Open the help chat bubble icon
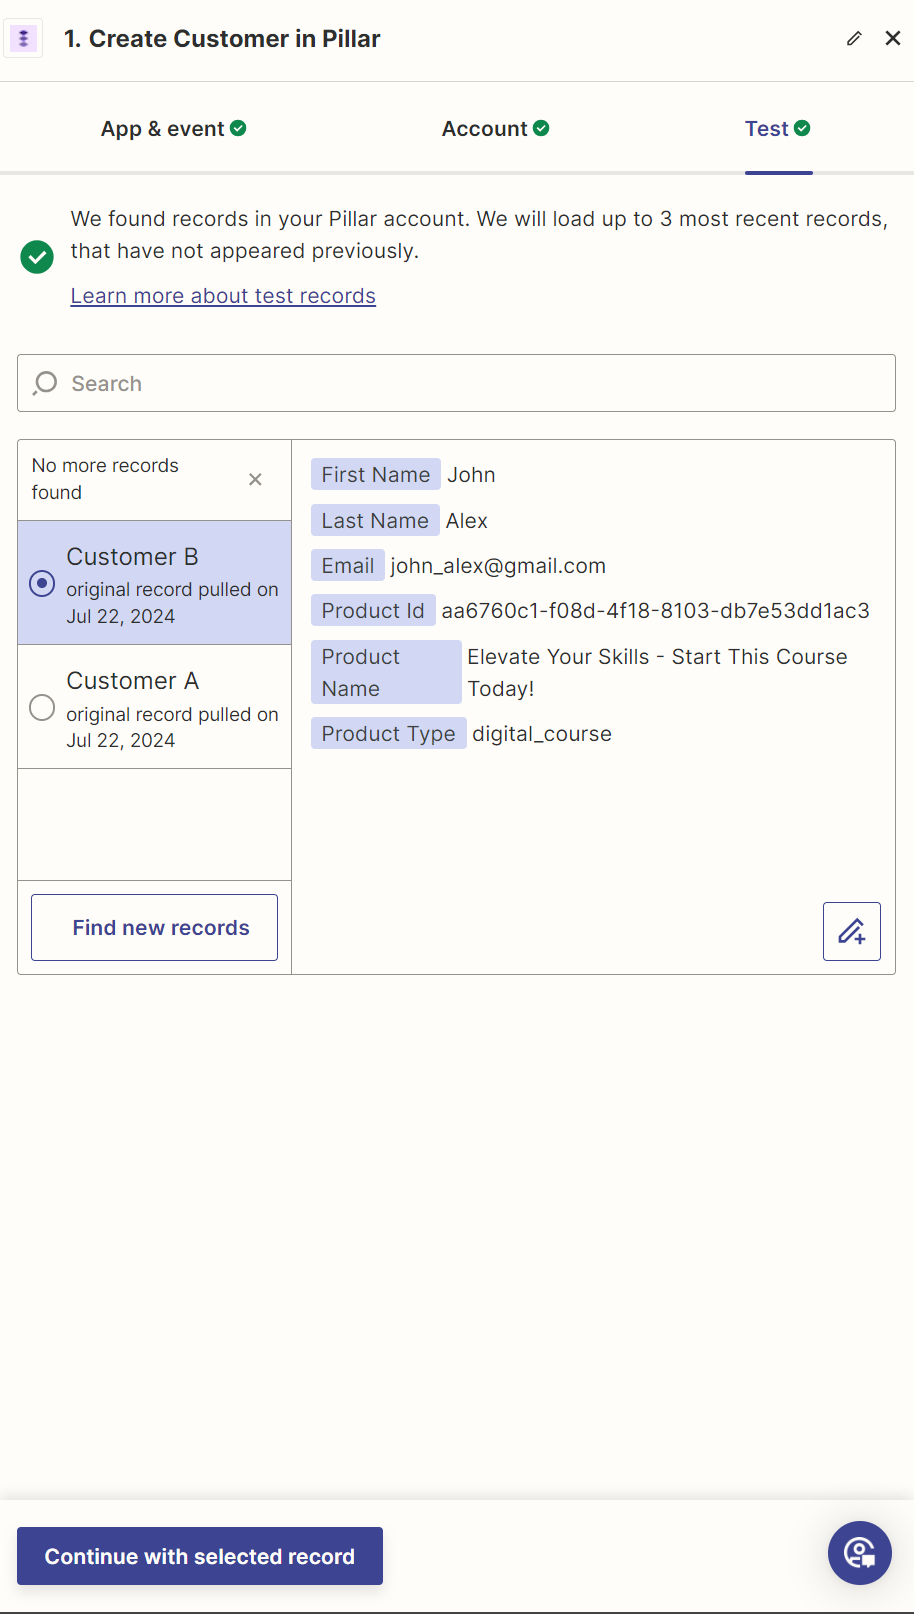 (x=860, y=1553)
